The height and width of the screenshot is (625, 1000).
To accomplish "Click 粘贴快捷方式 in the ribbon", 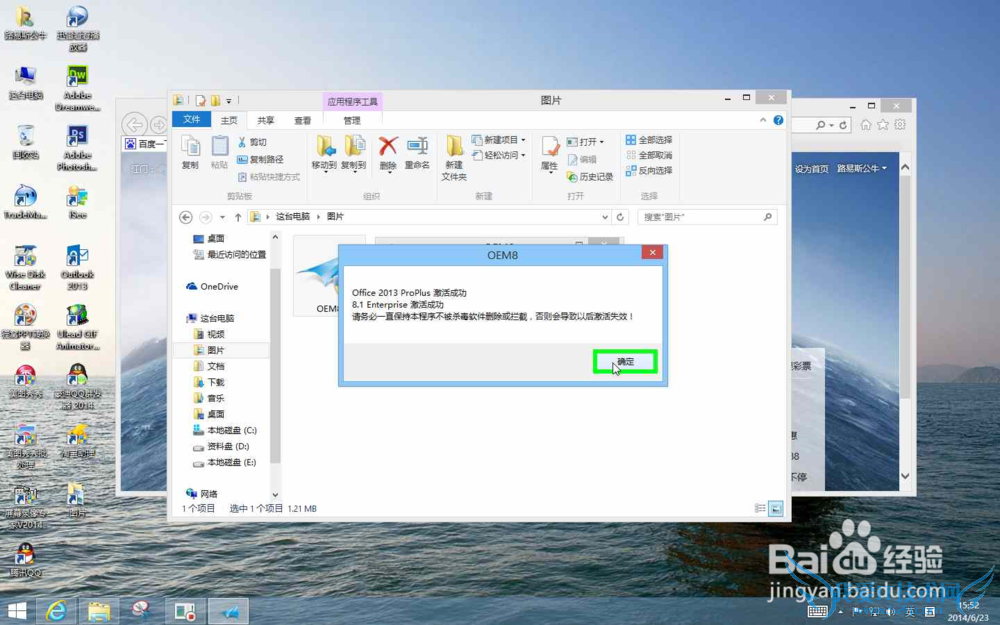I will point(268,177).
